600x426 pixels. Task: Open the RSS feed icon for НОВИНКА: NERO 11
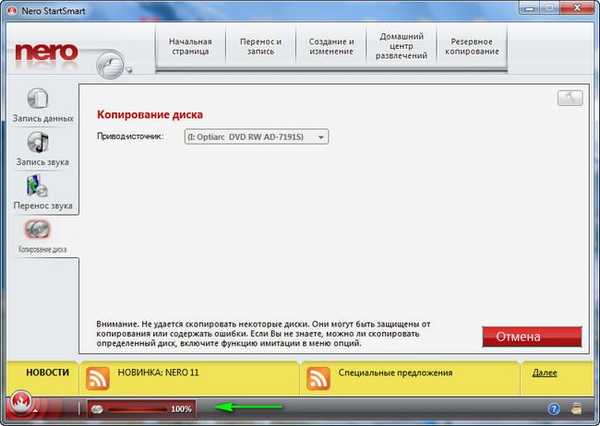[x=97, y=378]
